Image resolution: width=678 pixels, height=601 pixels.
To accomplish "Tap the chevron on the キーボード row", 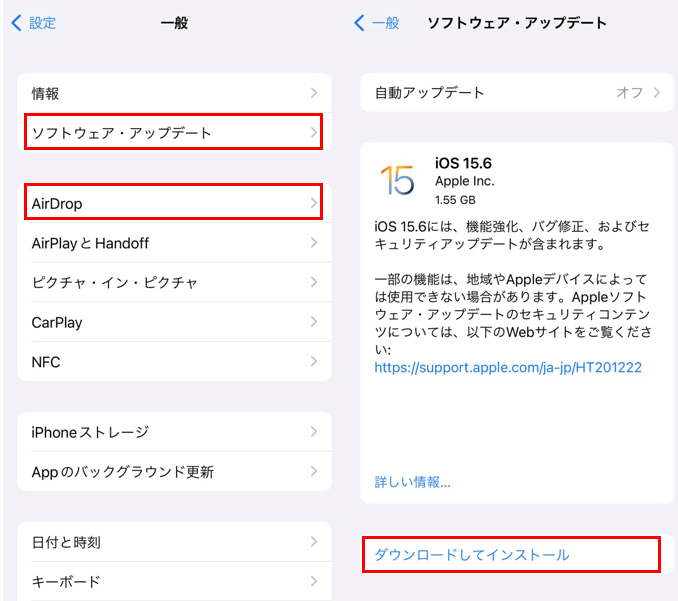I will pyautogui.click(x=314, y=581).
